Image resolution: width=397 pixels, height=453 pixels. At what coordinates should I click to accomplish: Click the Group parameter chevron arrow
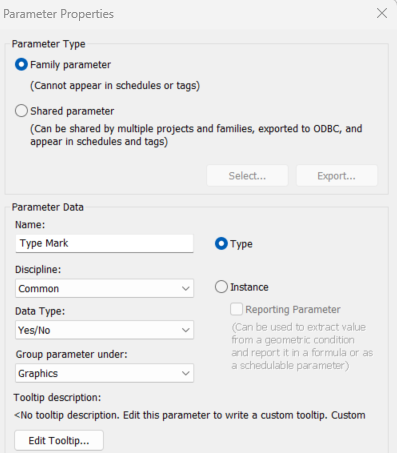(x=186, y=373)
